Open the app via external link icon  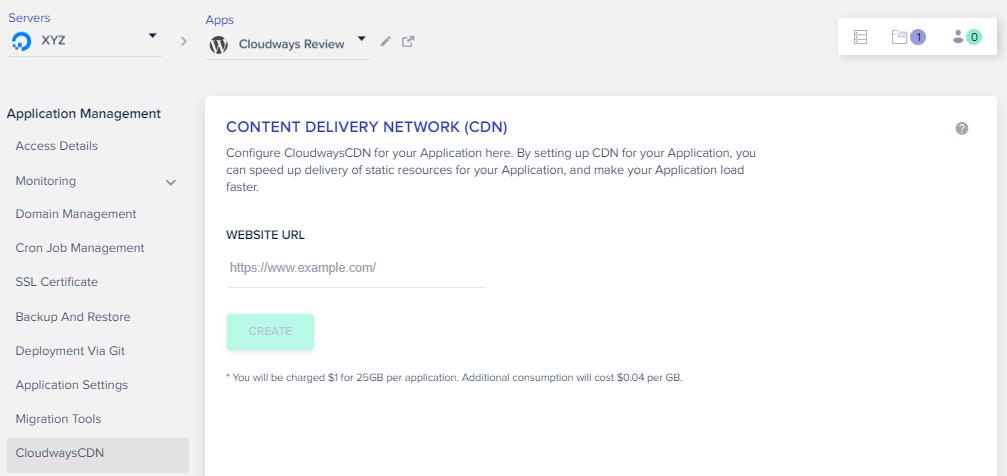408,42
